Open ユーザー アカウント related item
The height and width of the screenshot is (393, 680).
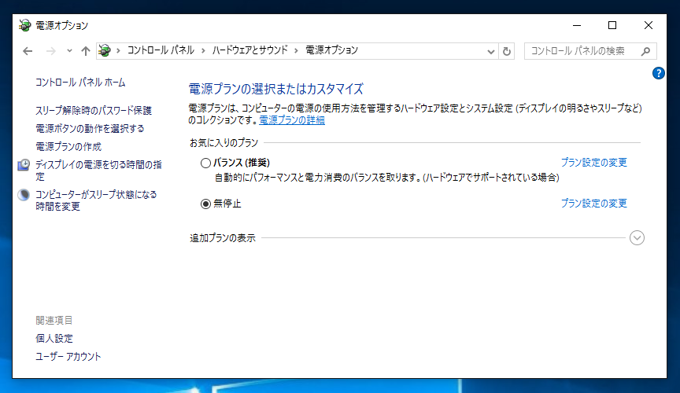[x=68, y=357]
